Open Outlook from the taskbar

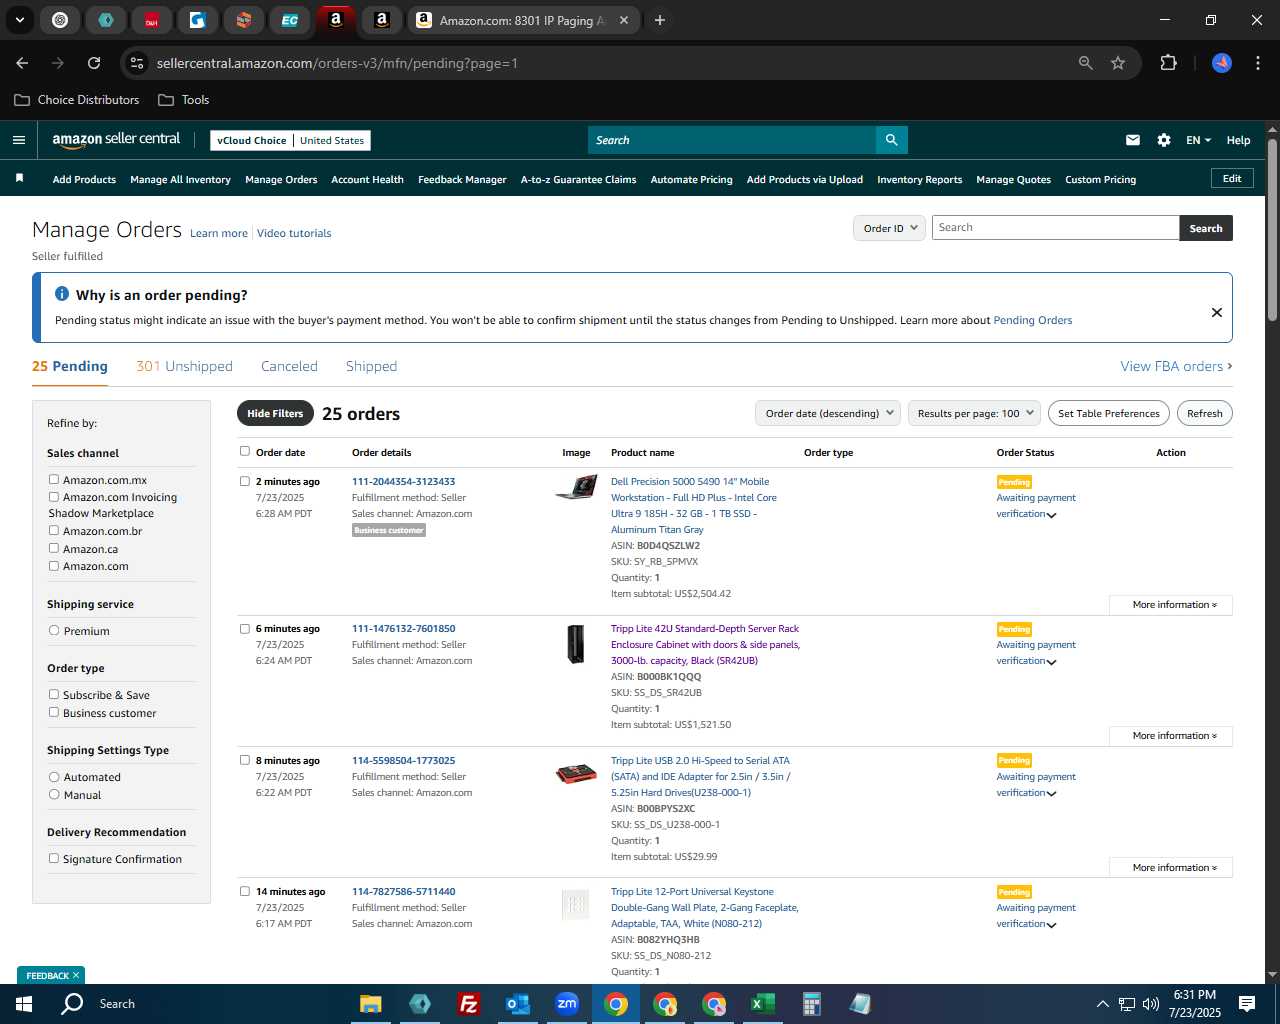coord(517,1004)
